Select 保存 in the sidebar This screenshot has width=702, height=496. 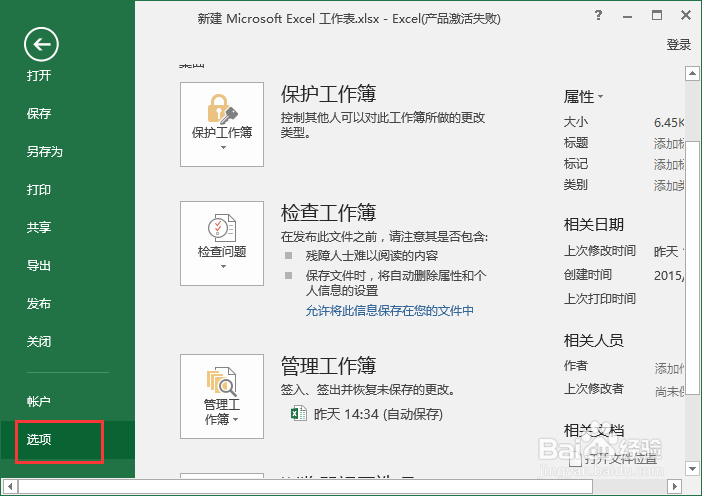click(x=39, y=113)
